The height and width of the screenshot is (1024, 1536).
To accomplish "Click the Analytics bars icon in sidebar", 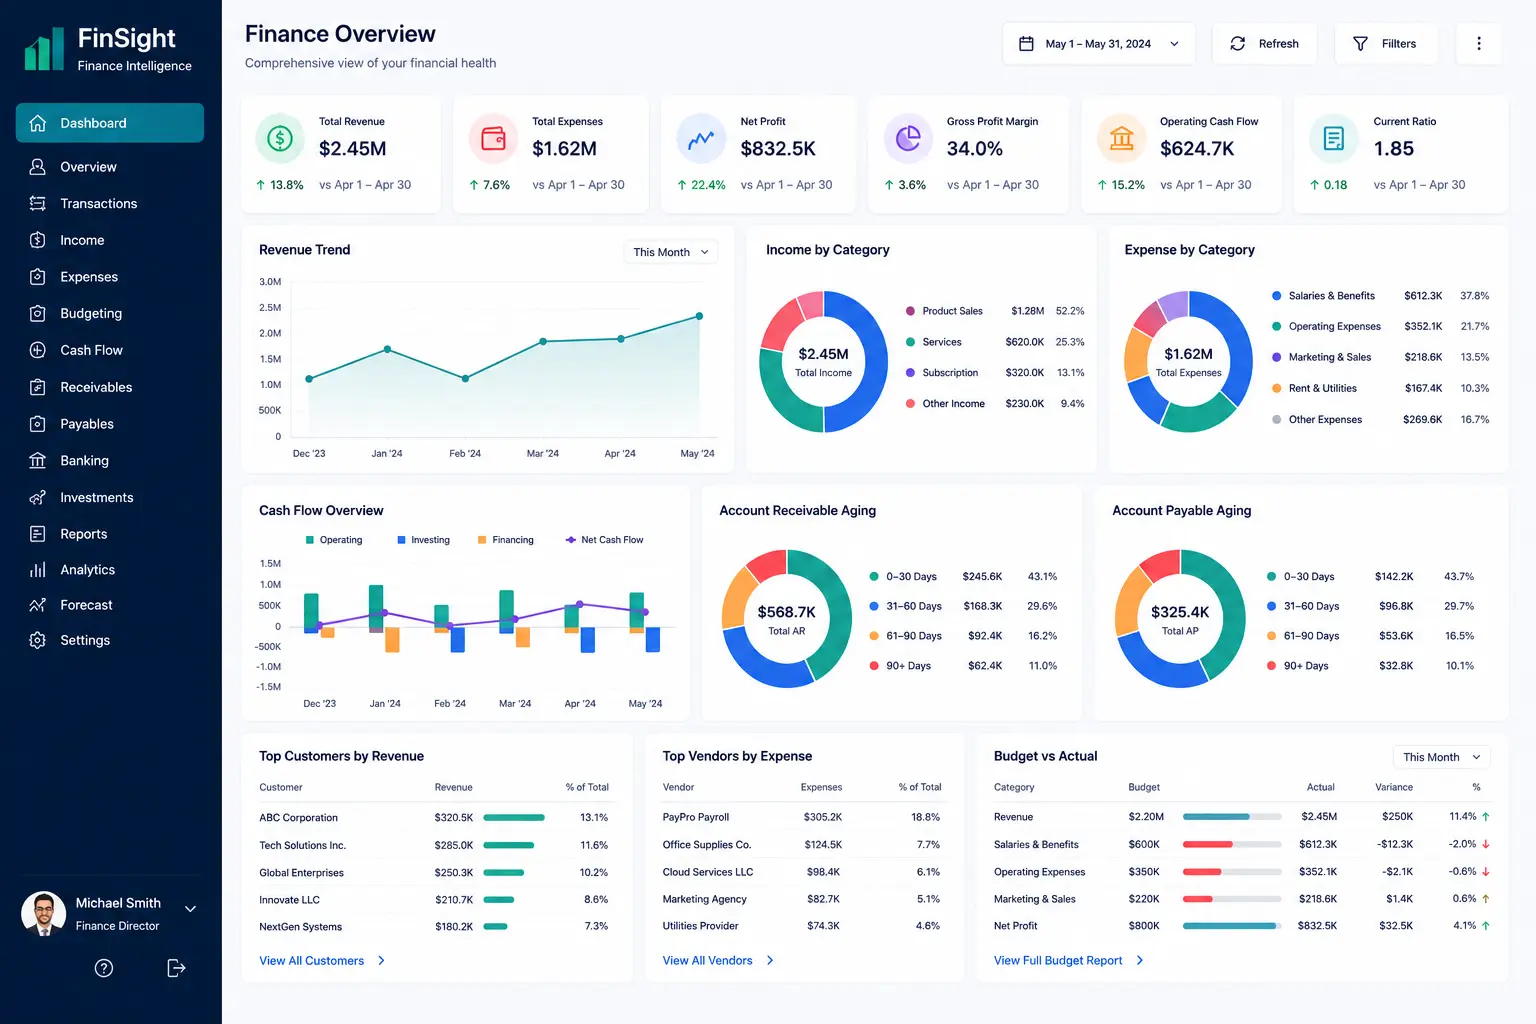I will [38, 570].
